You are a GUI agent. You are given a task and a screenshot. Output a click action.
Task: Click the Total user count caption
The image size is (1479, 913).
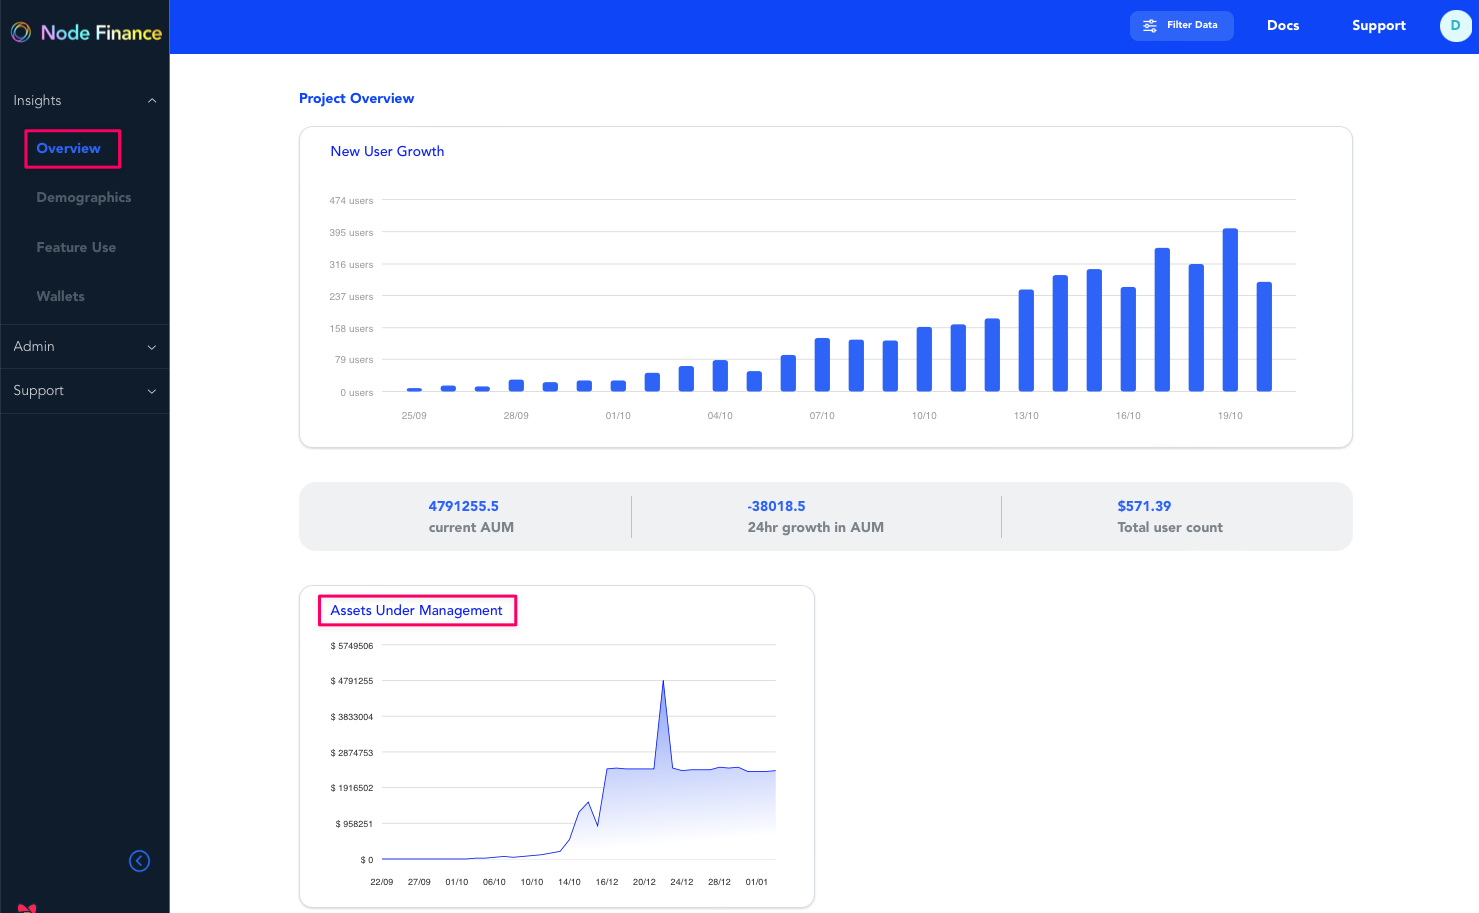pos(1170,527)
